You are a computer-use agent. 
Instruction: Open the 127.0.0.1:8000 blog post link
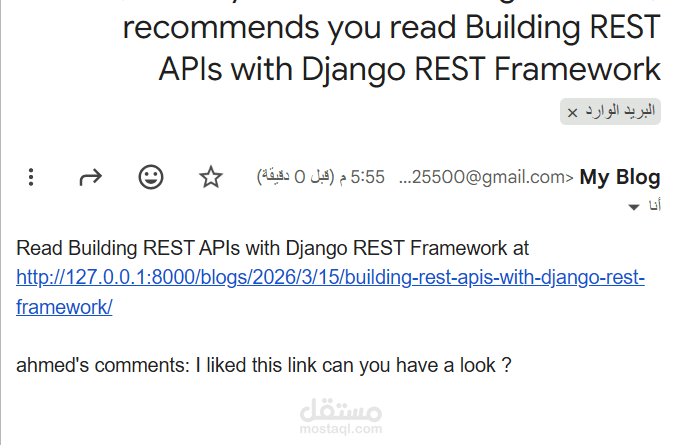(331, 277)
